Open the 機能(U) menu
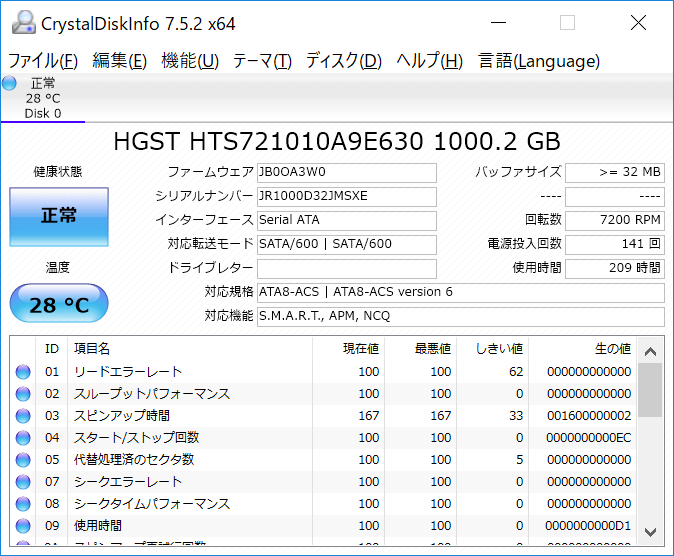The height and width of the screenshot is (556, 674). point(190,61)
